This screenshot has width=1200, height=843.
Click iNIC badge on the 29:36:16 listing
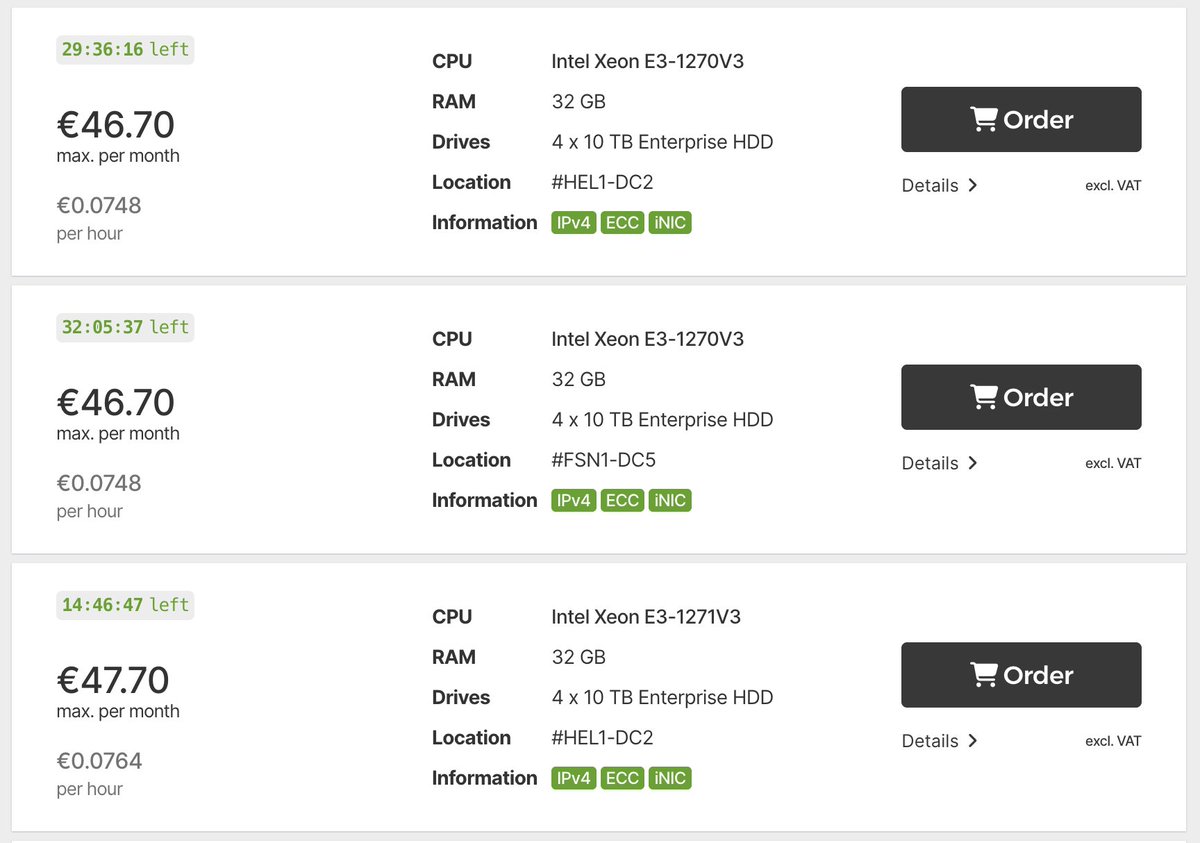[x=670, y=222]
